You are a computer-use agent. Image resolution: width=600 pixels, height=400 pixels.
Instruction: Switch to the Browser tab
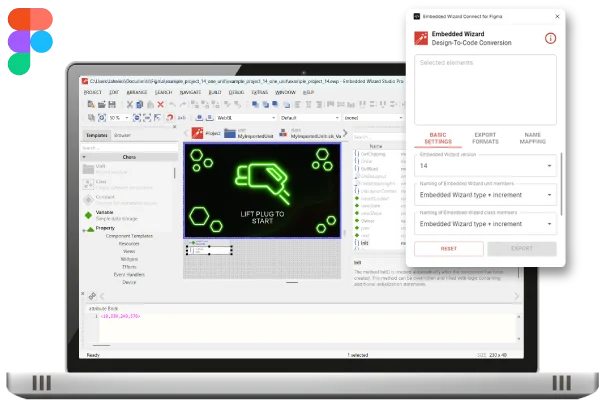coord(122,135)
